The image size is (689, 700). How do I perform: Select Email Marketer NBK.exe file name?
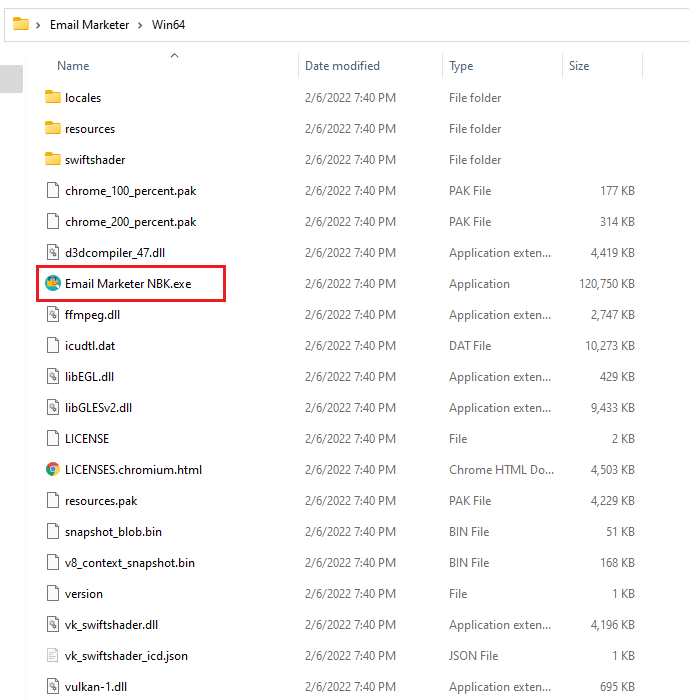pyautogui.click(x=128, y=283)
